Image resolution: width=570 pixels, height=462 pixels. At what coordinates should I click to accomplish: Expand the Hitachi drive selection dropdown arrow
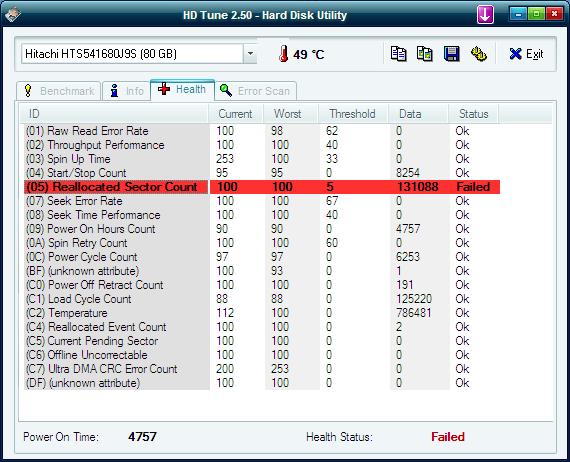tap(250, 54)
